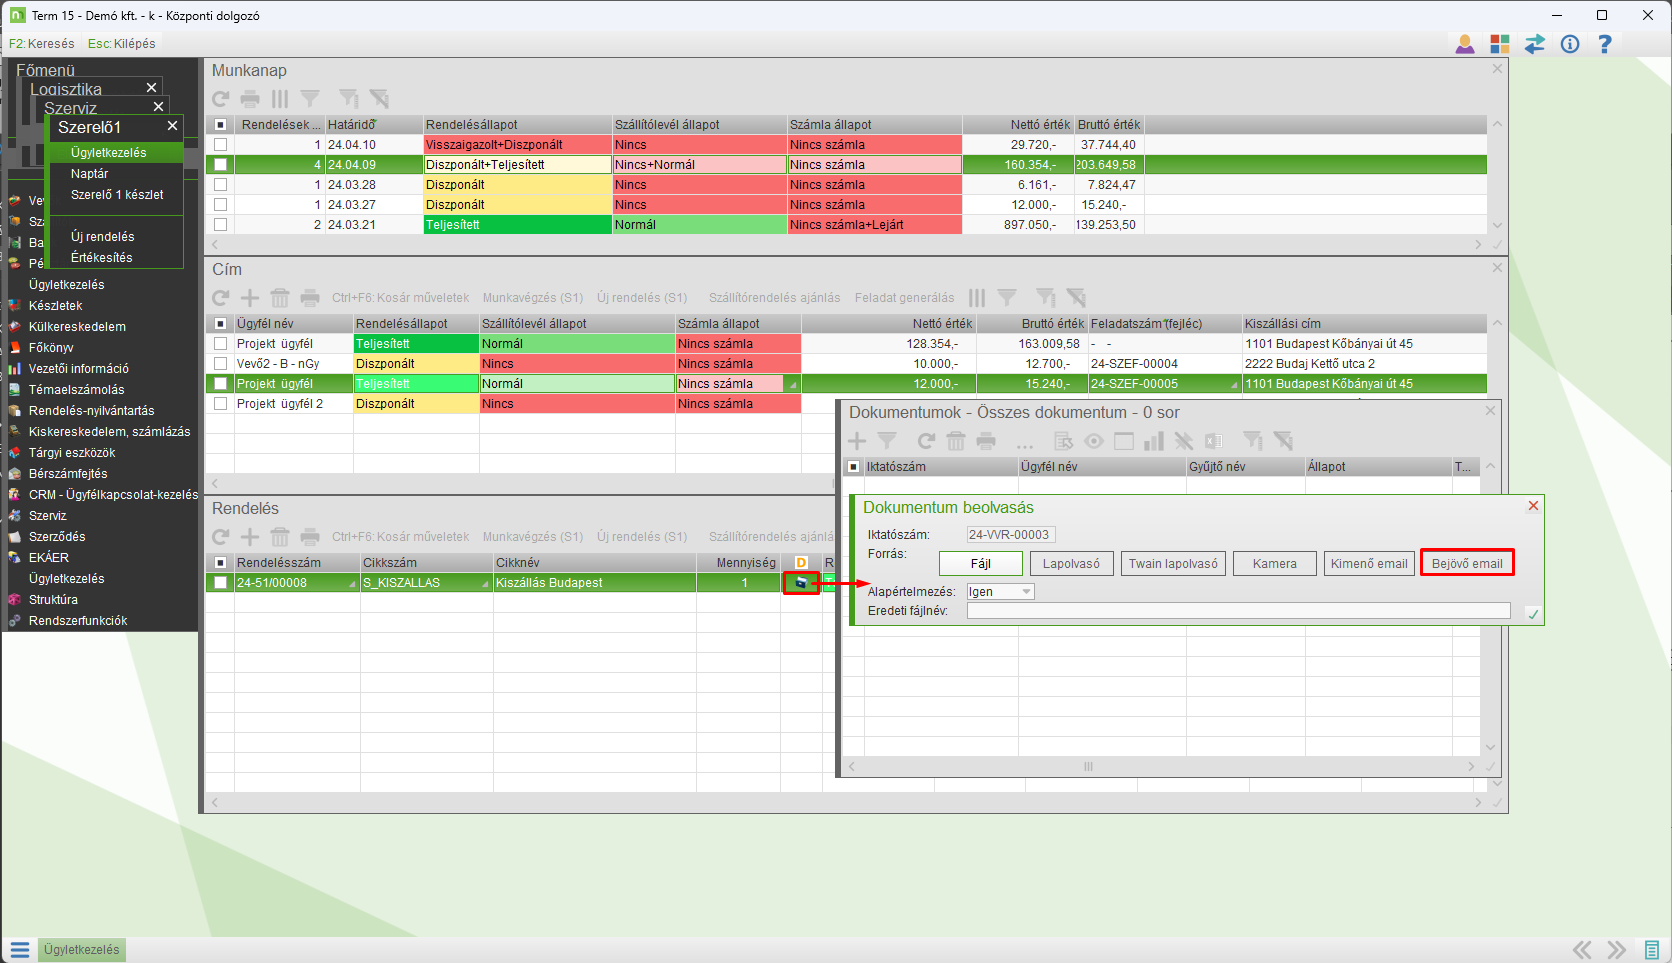This screenshot has width=1672, height=963.
Task: Open the question mark help icon
Action: [1605, 44]
